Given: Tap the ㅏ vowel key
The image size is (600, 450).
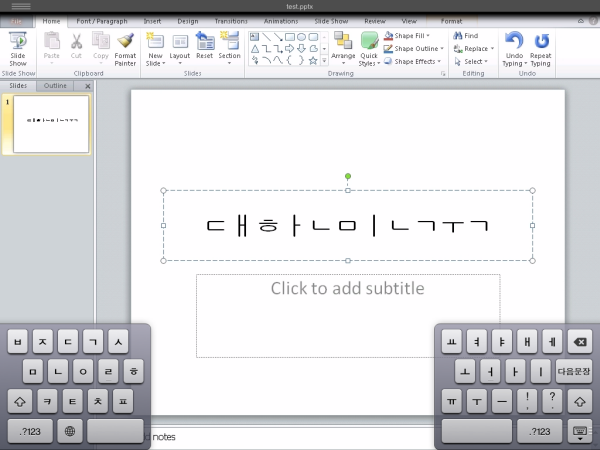Looking at the screenshot, I should click(515, 372).
